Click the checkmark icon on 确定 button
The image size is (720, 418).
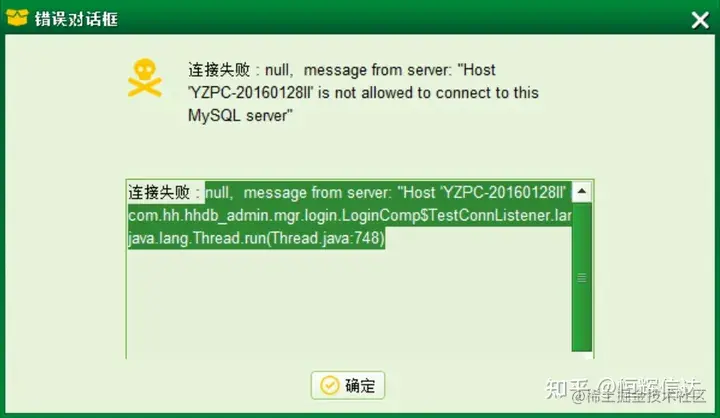click(329, 385)
